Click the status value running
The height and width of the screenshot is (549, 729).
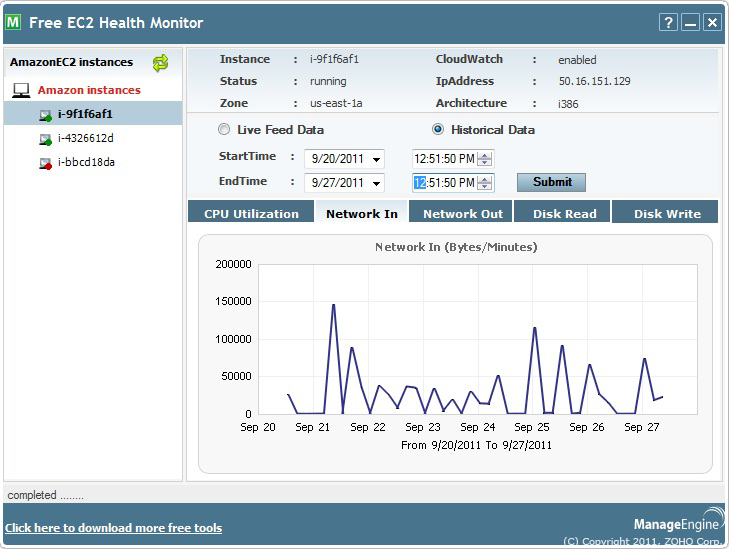328,81
